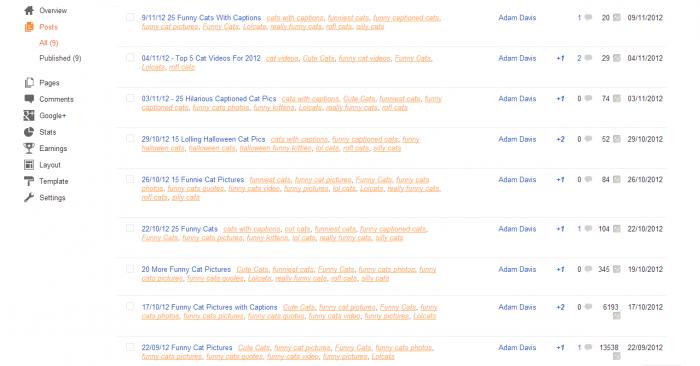The height and width of the screenshot is (366, 700).
Task: Click the date 09/11/2012
Action: (x=645, y=18)
